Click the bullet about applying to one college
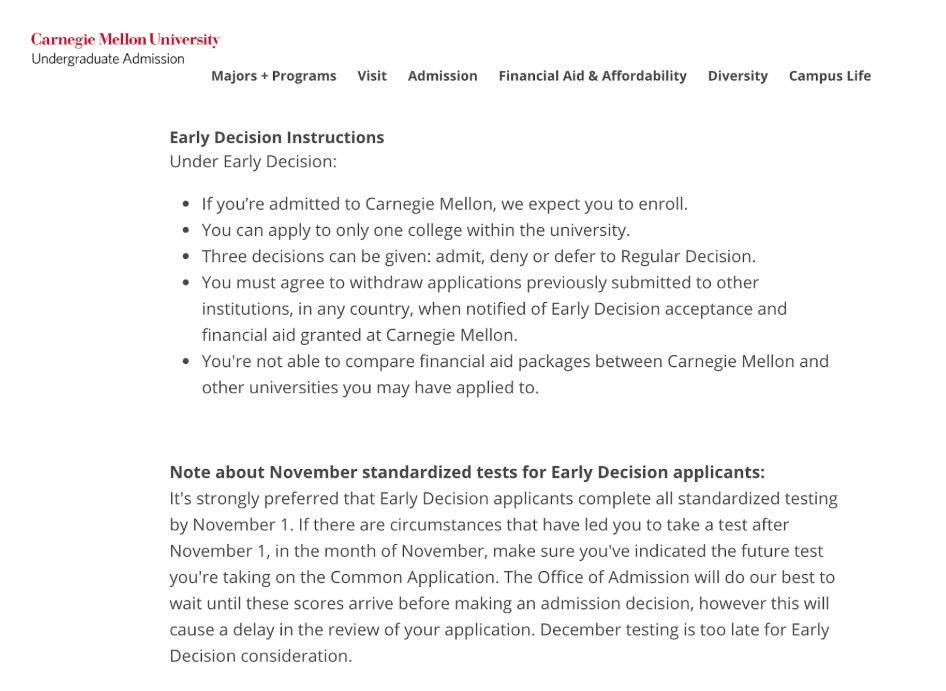Image resolution: width=946 pixels, height=691 pixels. point(415,230)
